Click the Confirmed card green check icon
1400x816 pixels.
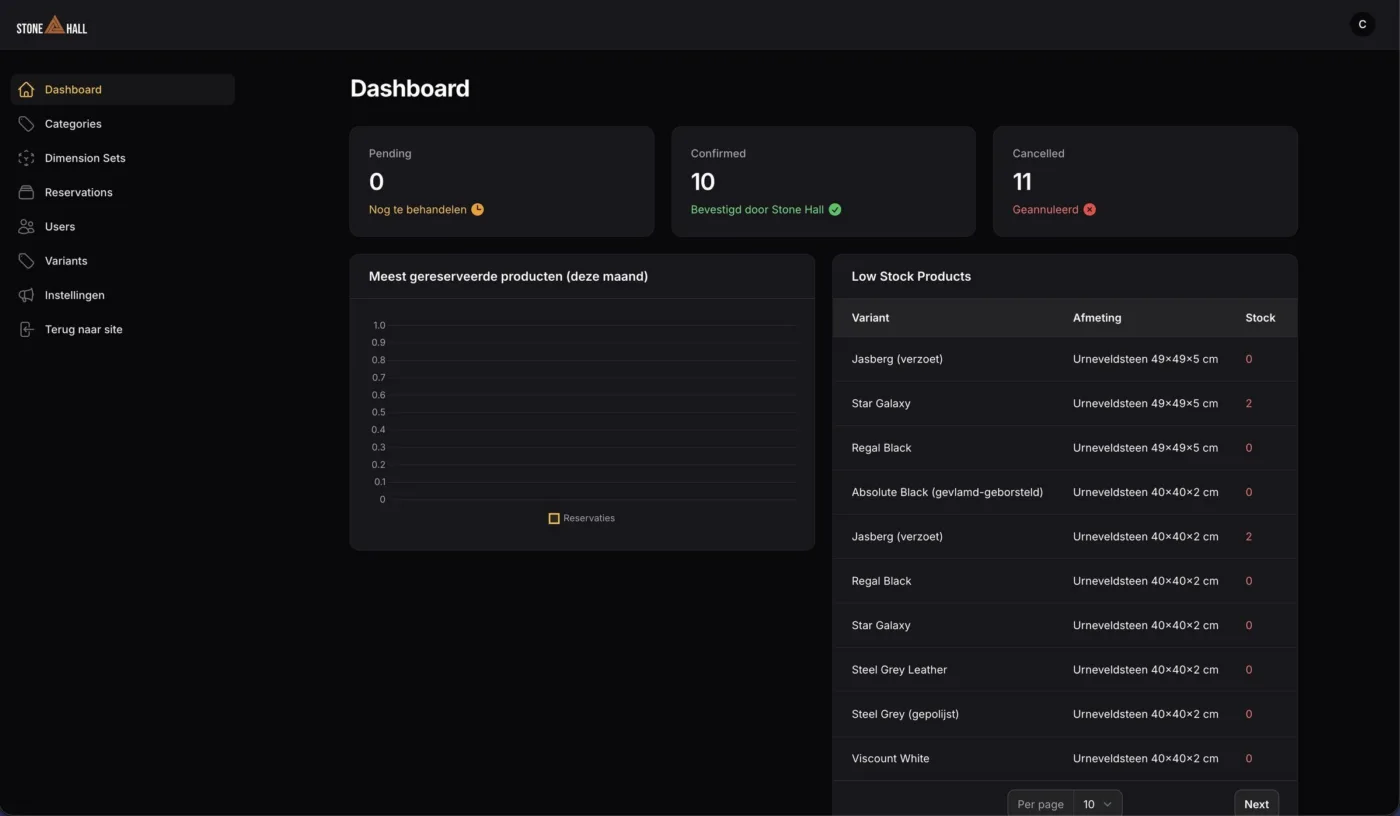(835, 210)
